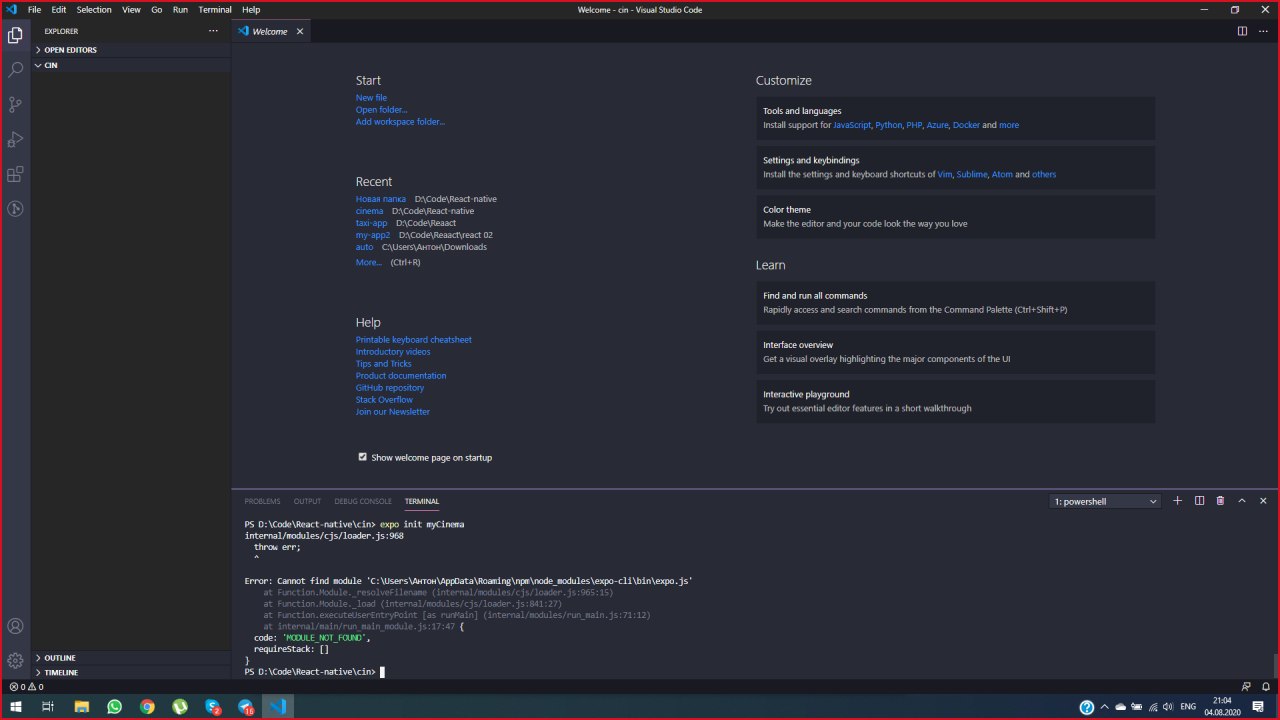Open Task View on the taskbar
This screenshot has width=1280, height=720.
click(x=48, y=707)
